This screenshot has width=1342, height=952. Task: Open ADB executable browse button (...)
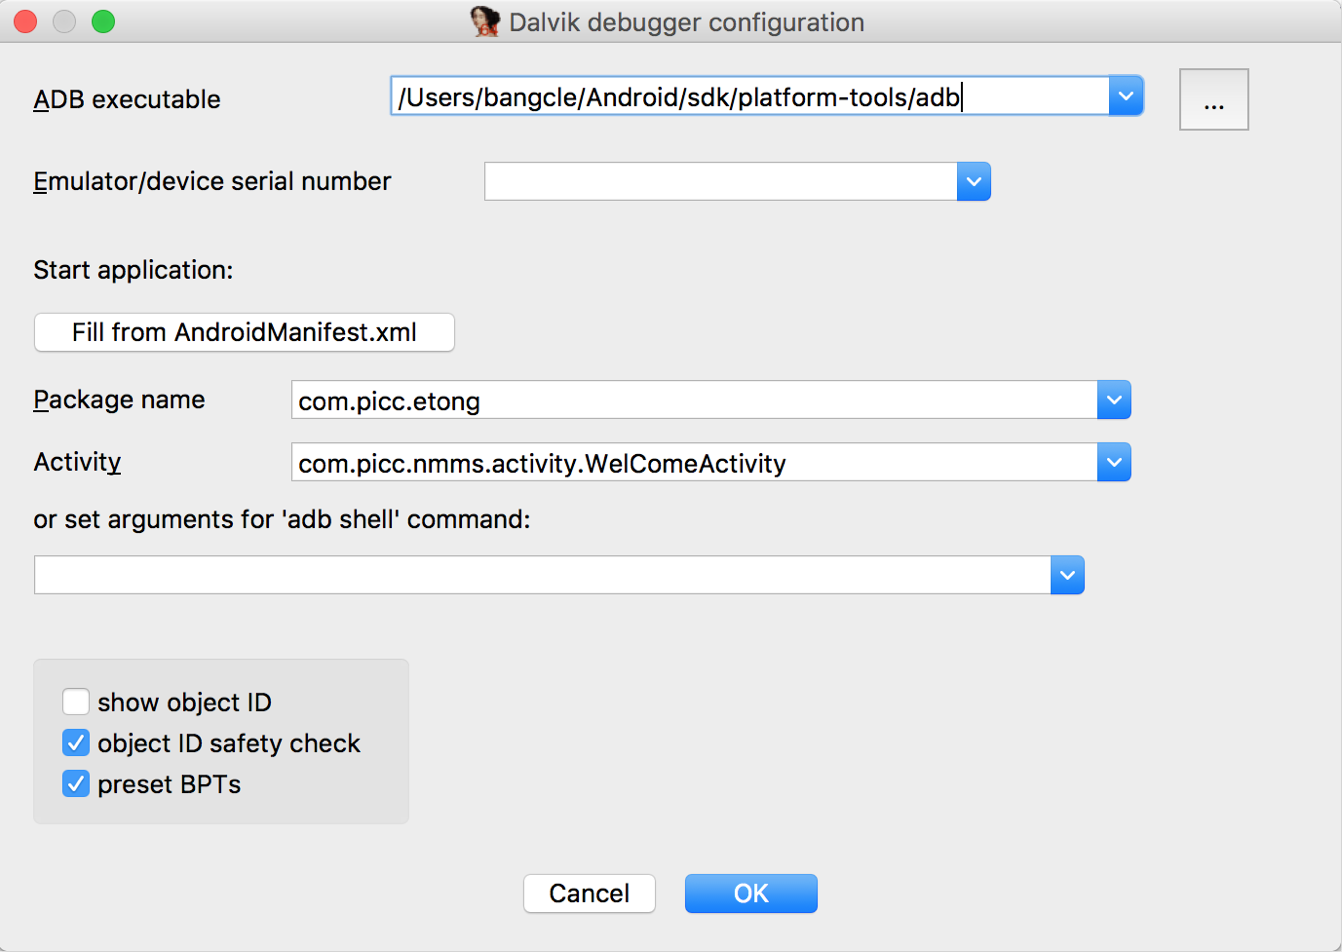click(x=1214, y=99)
